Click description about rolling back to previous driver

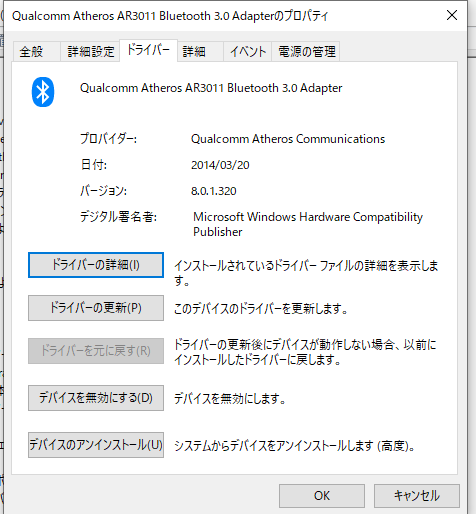305,352
